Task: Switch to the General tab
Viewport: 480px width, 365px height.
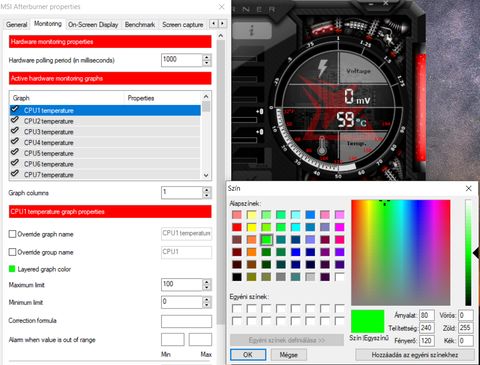Action: coord(16,24)
